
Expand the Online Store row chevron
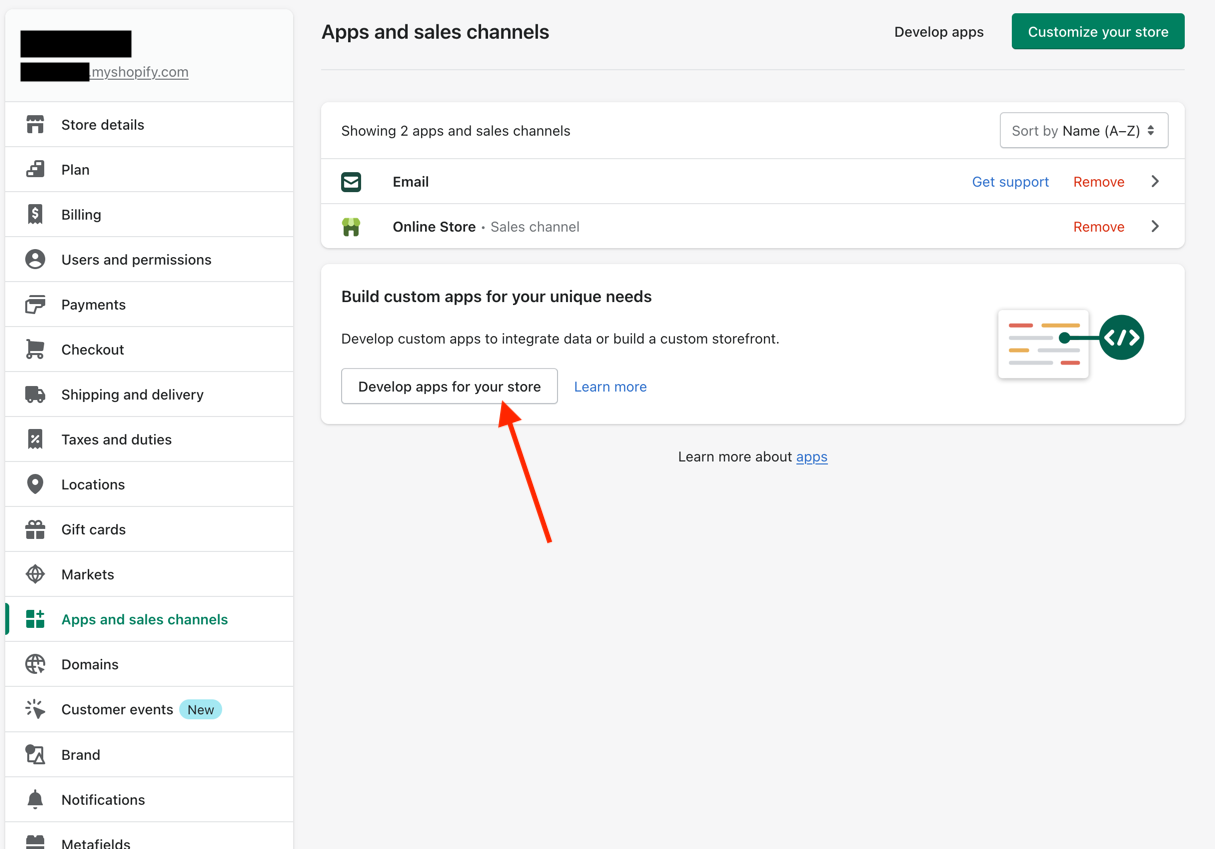tap(1155, 227)
